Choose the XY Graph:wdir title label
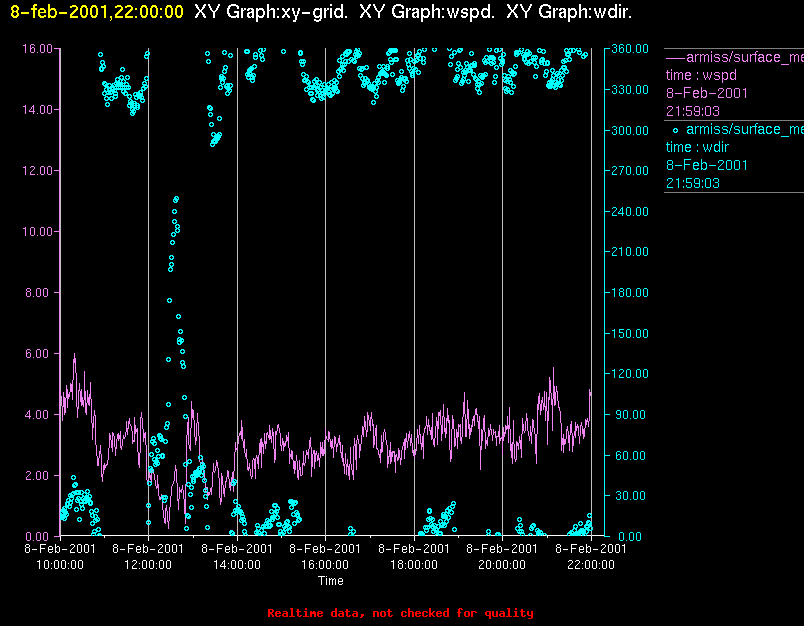 [x=569, y=12]
